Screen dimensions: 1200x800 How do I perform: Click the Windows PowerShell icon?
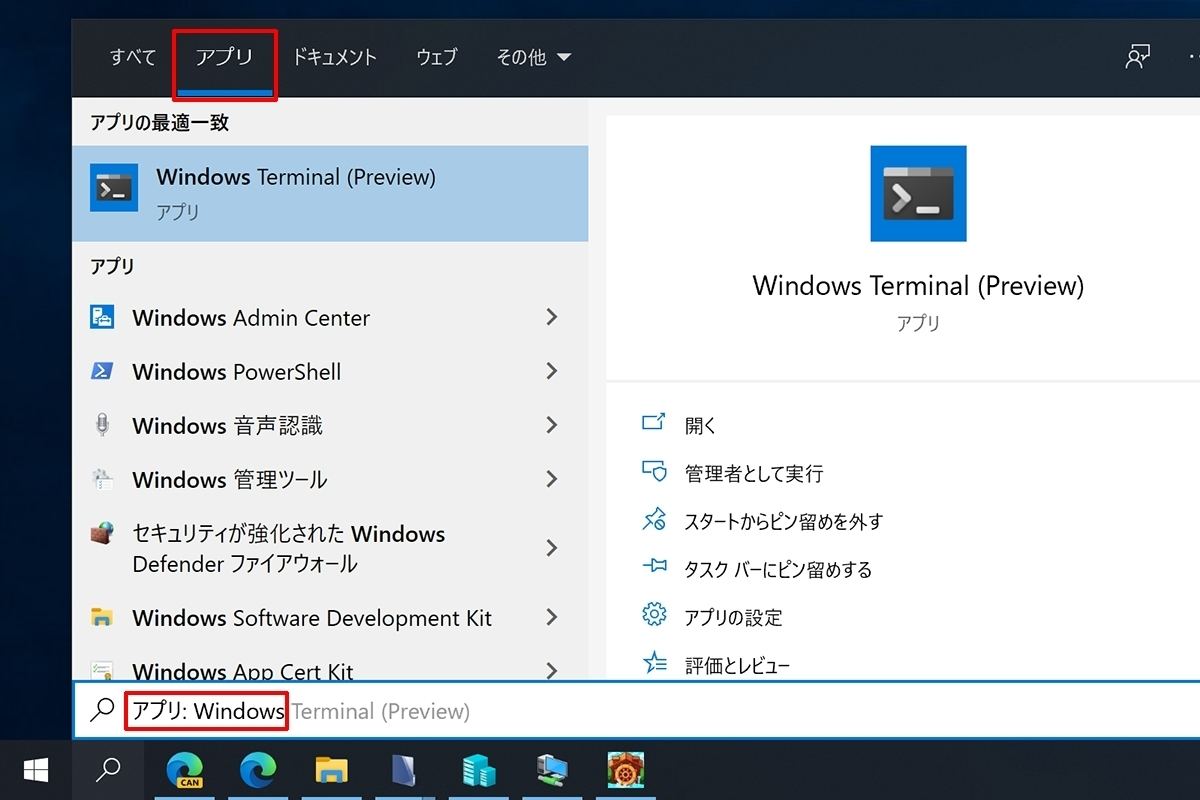coord(101,371)
